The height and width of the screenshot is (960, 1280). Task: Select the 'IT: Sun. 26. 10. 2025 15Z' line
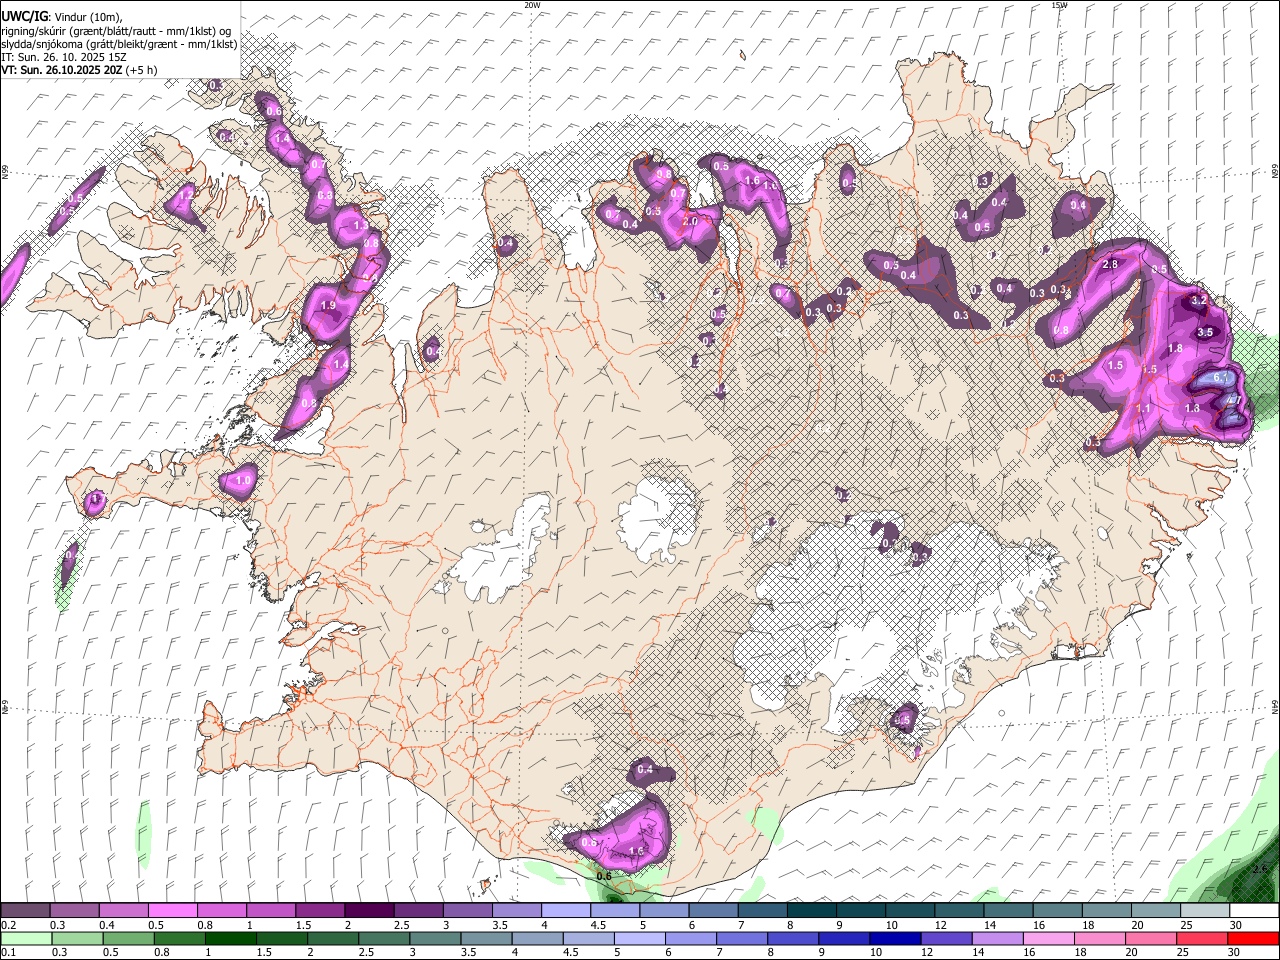(64, 57)
